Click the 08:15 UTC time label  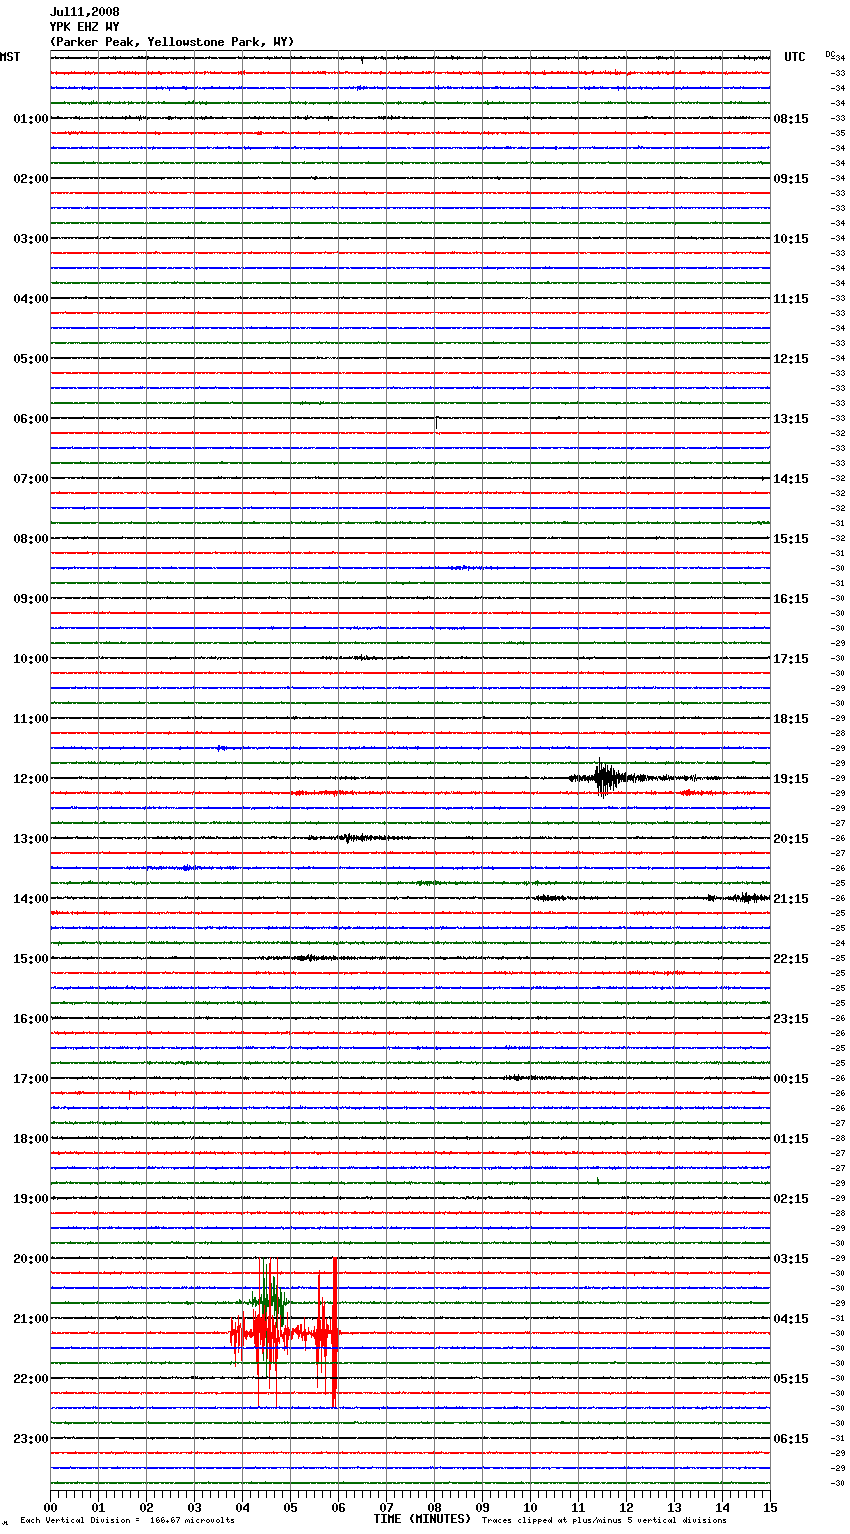coord(791,119)
